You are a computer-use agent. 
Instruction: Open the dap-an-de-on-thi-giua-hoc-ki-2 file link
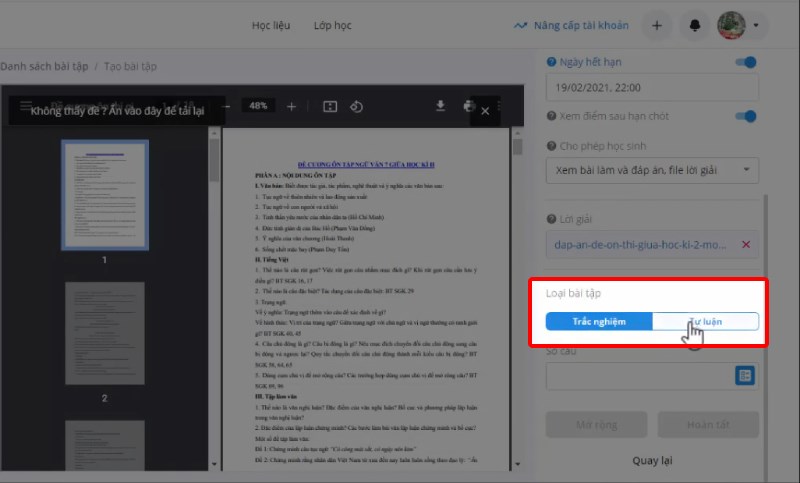coord(640,245)
